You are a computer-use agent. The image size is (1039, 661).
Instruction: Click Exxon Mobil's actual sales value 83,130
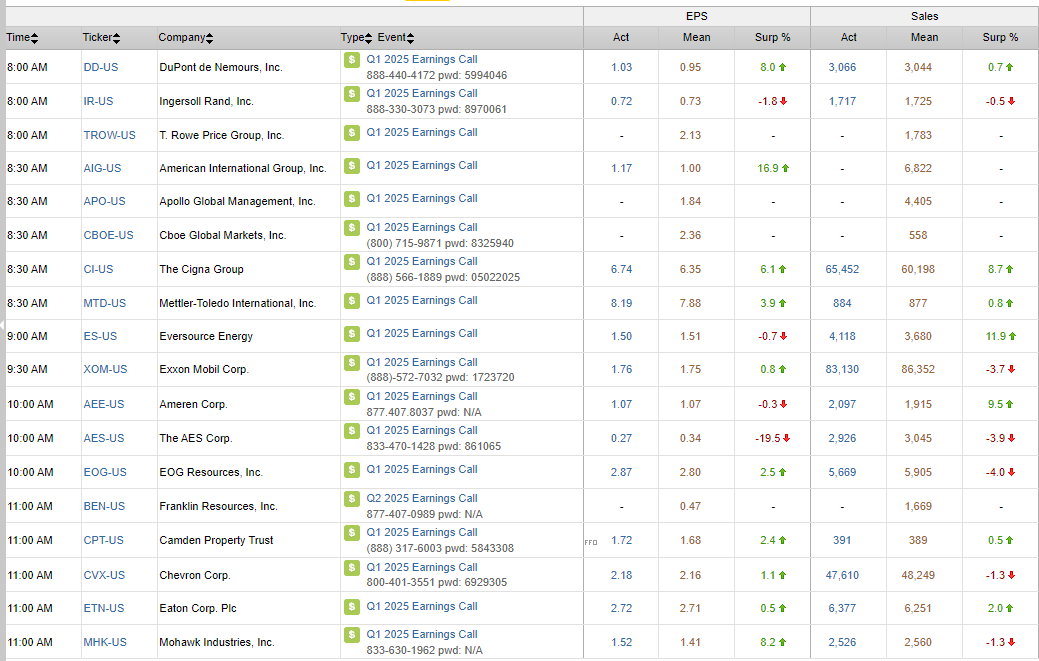[x=842, y=370]
